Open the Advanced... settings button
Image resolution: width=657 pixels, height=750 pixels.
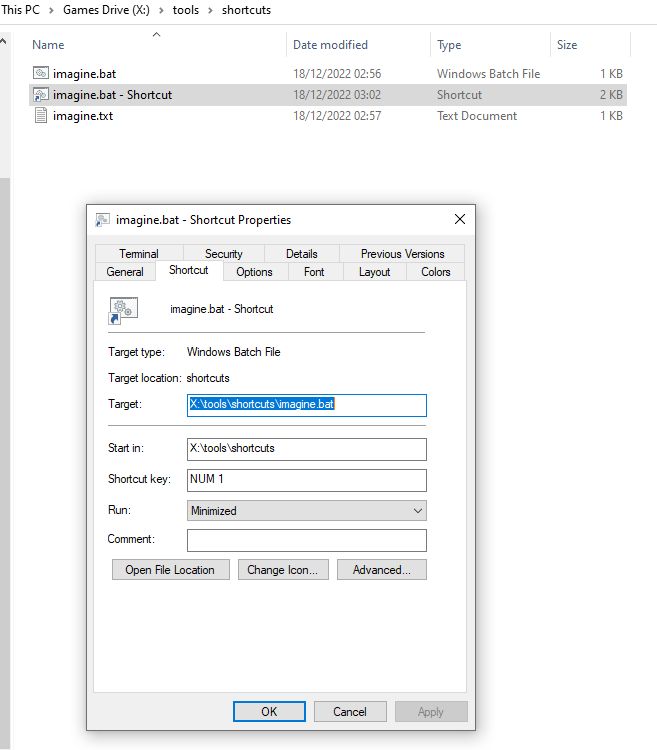(382, 570)
